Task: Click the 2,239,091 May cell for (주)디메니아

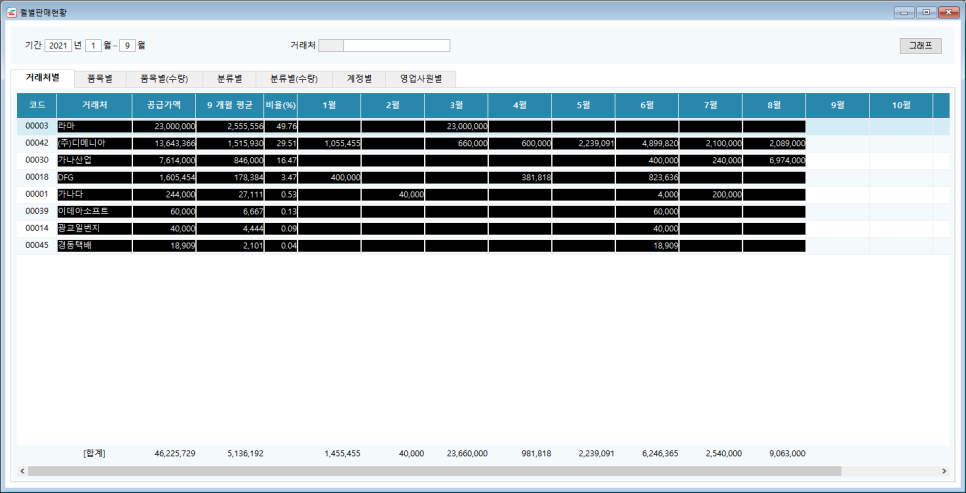Action: [583, 144]
